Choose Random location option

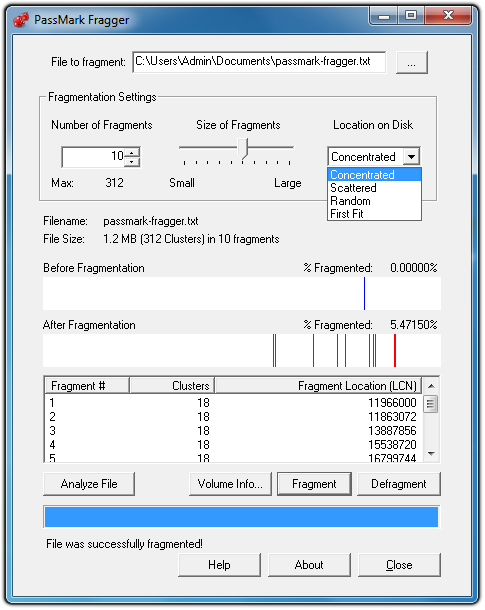click(375, 201)
